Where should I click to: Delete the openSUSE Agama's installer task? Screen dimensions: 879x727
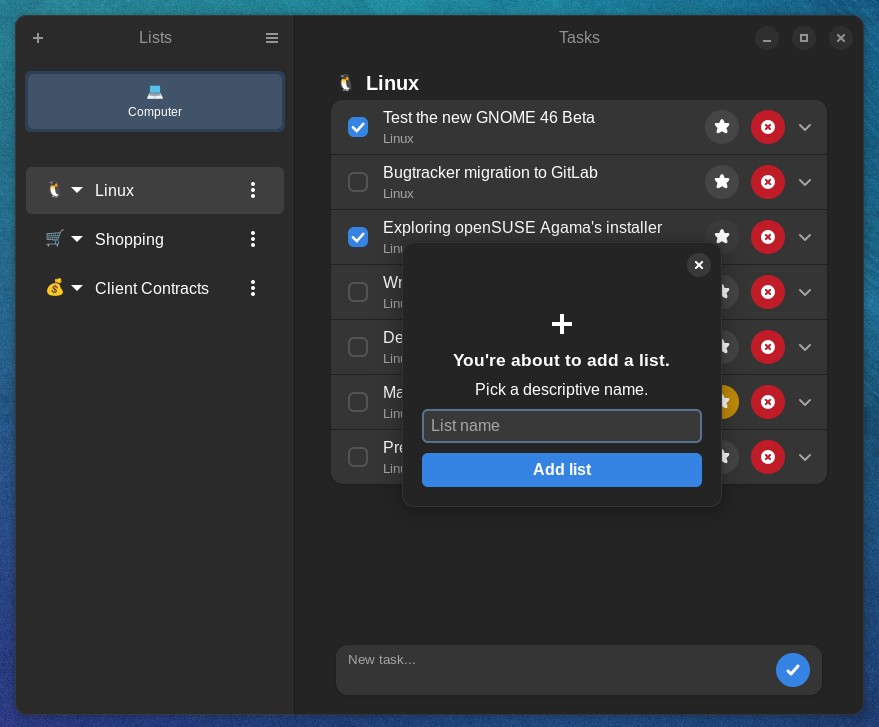coord(768,237)
